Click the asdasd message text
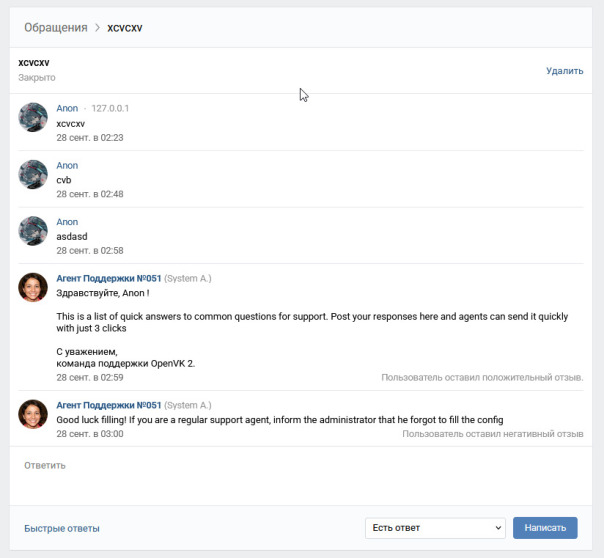Screen dimensions: 604x558 point(72,236)
